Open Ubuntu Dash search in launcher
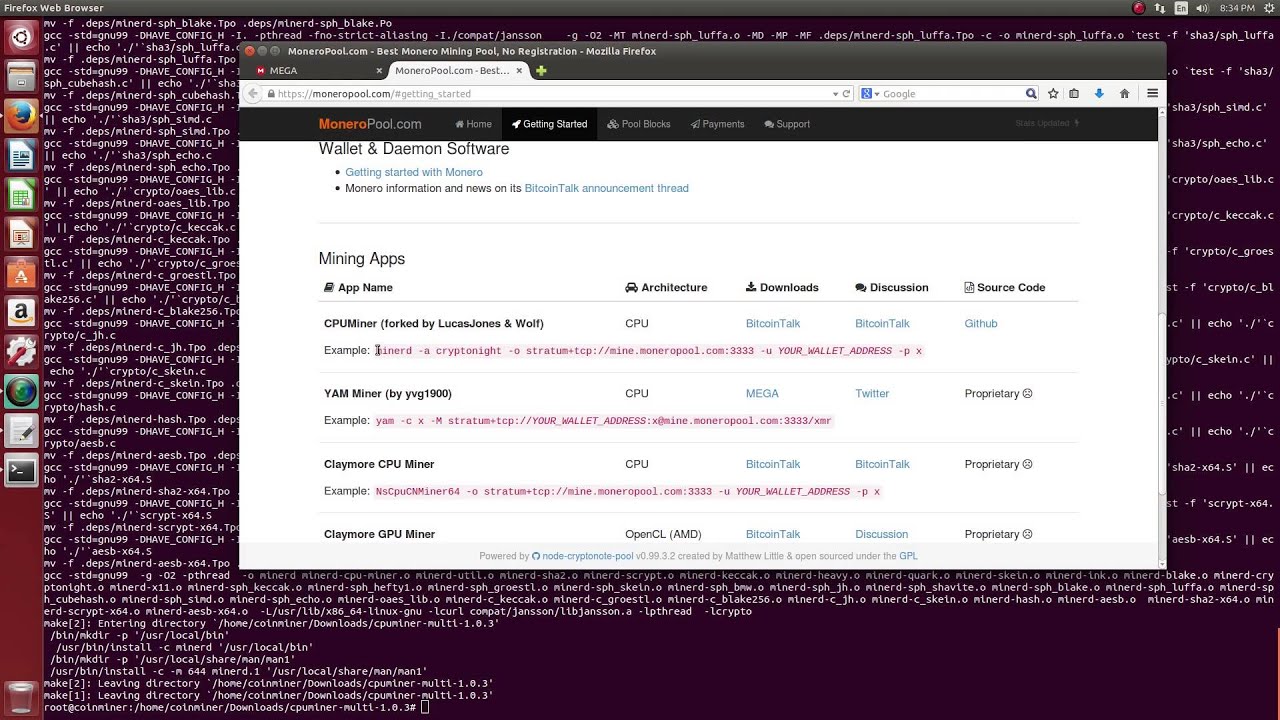1280x720 pixels. [x=21, y=39]
